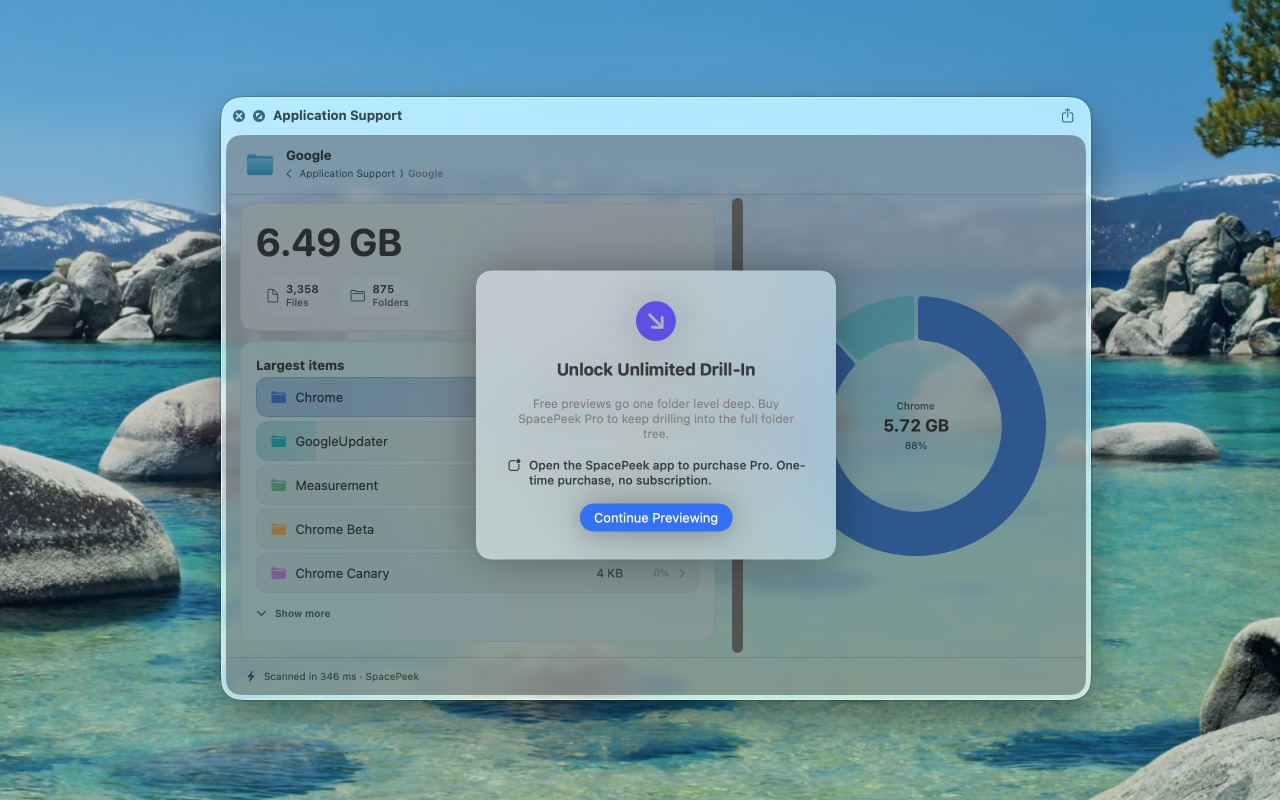
Task: Click the Chrome Beta orange folder icon
Action: 278,529
